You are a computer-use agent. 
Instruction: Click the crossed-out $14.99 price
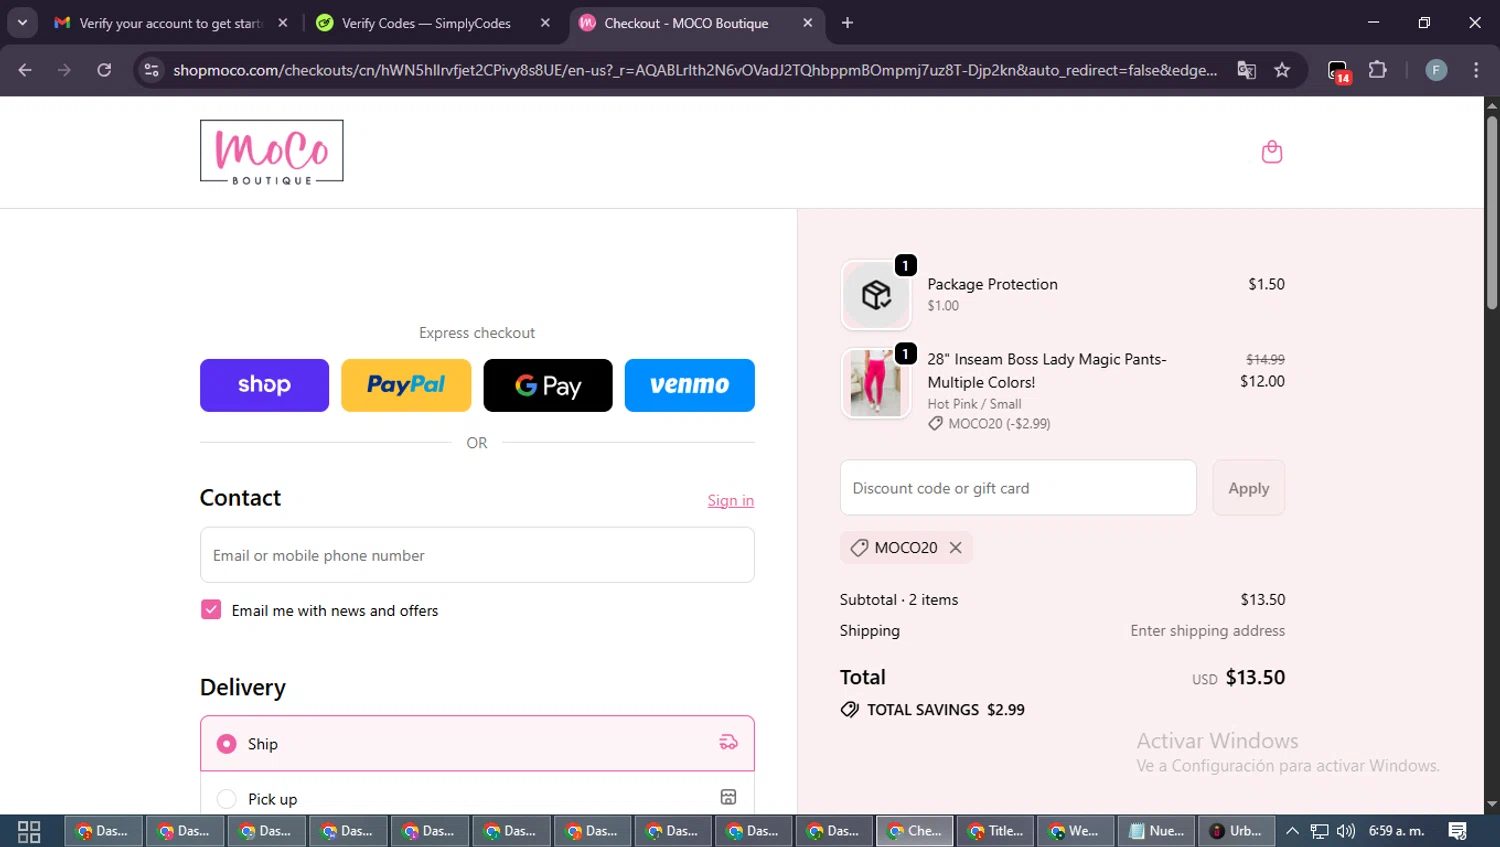click(x=1265, y=359)
